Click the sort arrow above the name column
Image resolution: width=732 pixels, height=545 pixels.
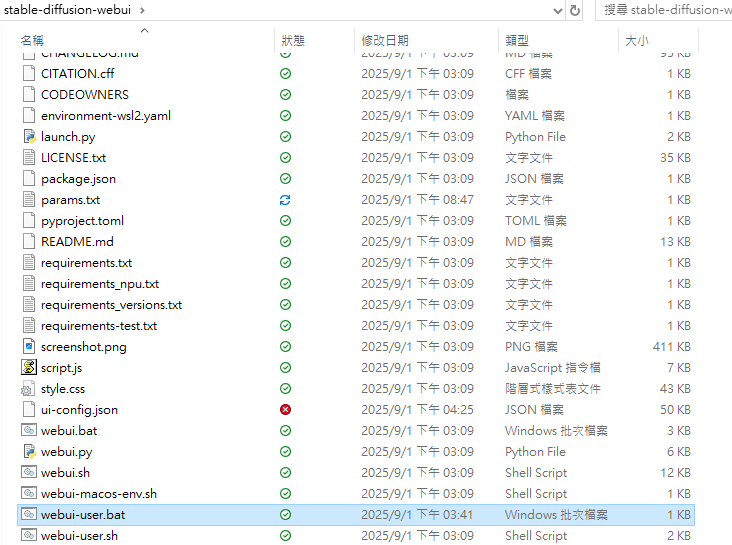point(145,30)
